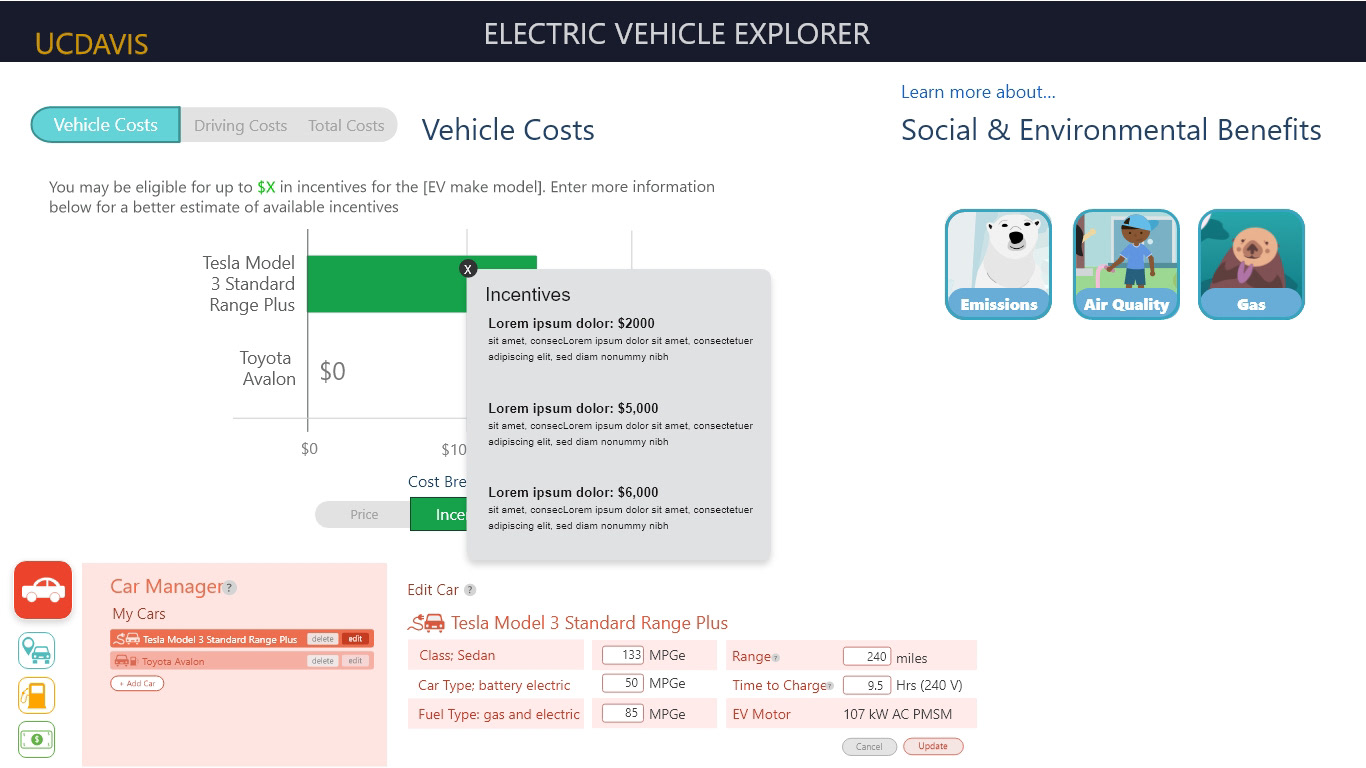The height and width of the screenshot is (768, 1366).
Task: Click the $2000 incentive entry
Action: pos(620,339)
